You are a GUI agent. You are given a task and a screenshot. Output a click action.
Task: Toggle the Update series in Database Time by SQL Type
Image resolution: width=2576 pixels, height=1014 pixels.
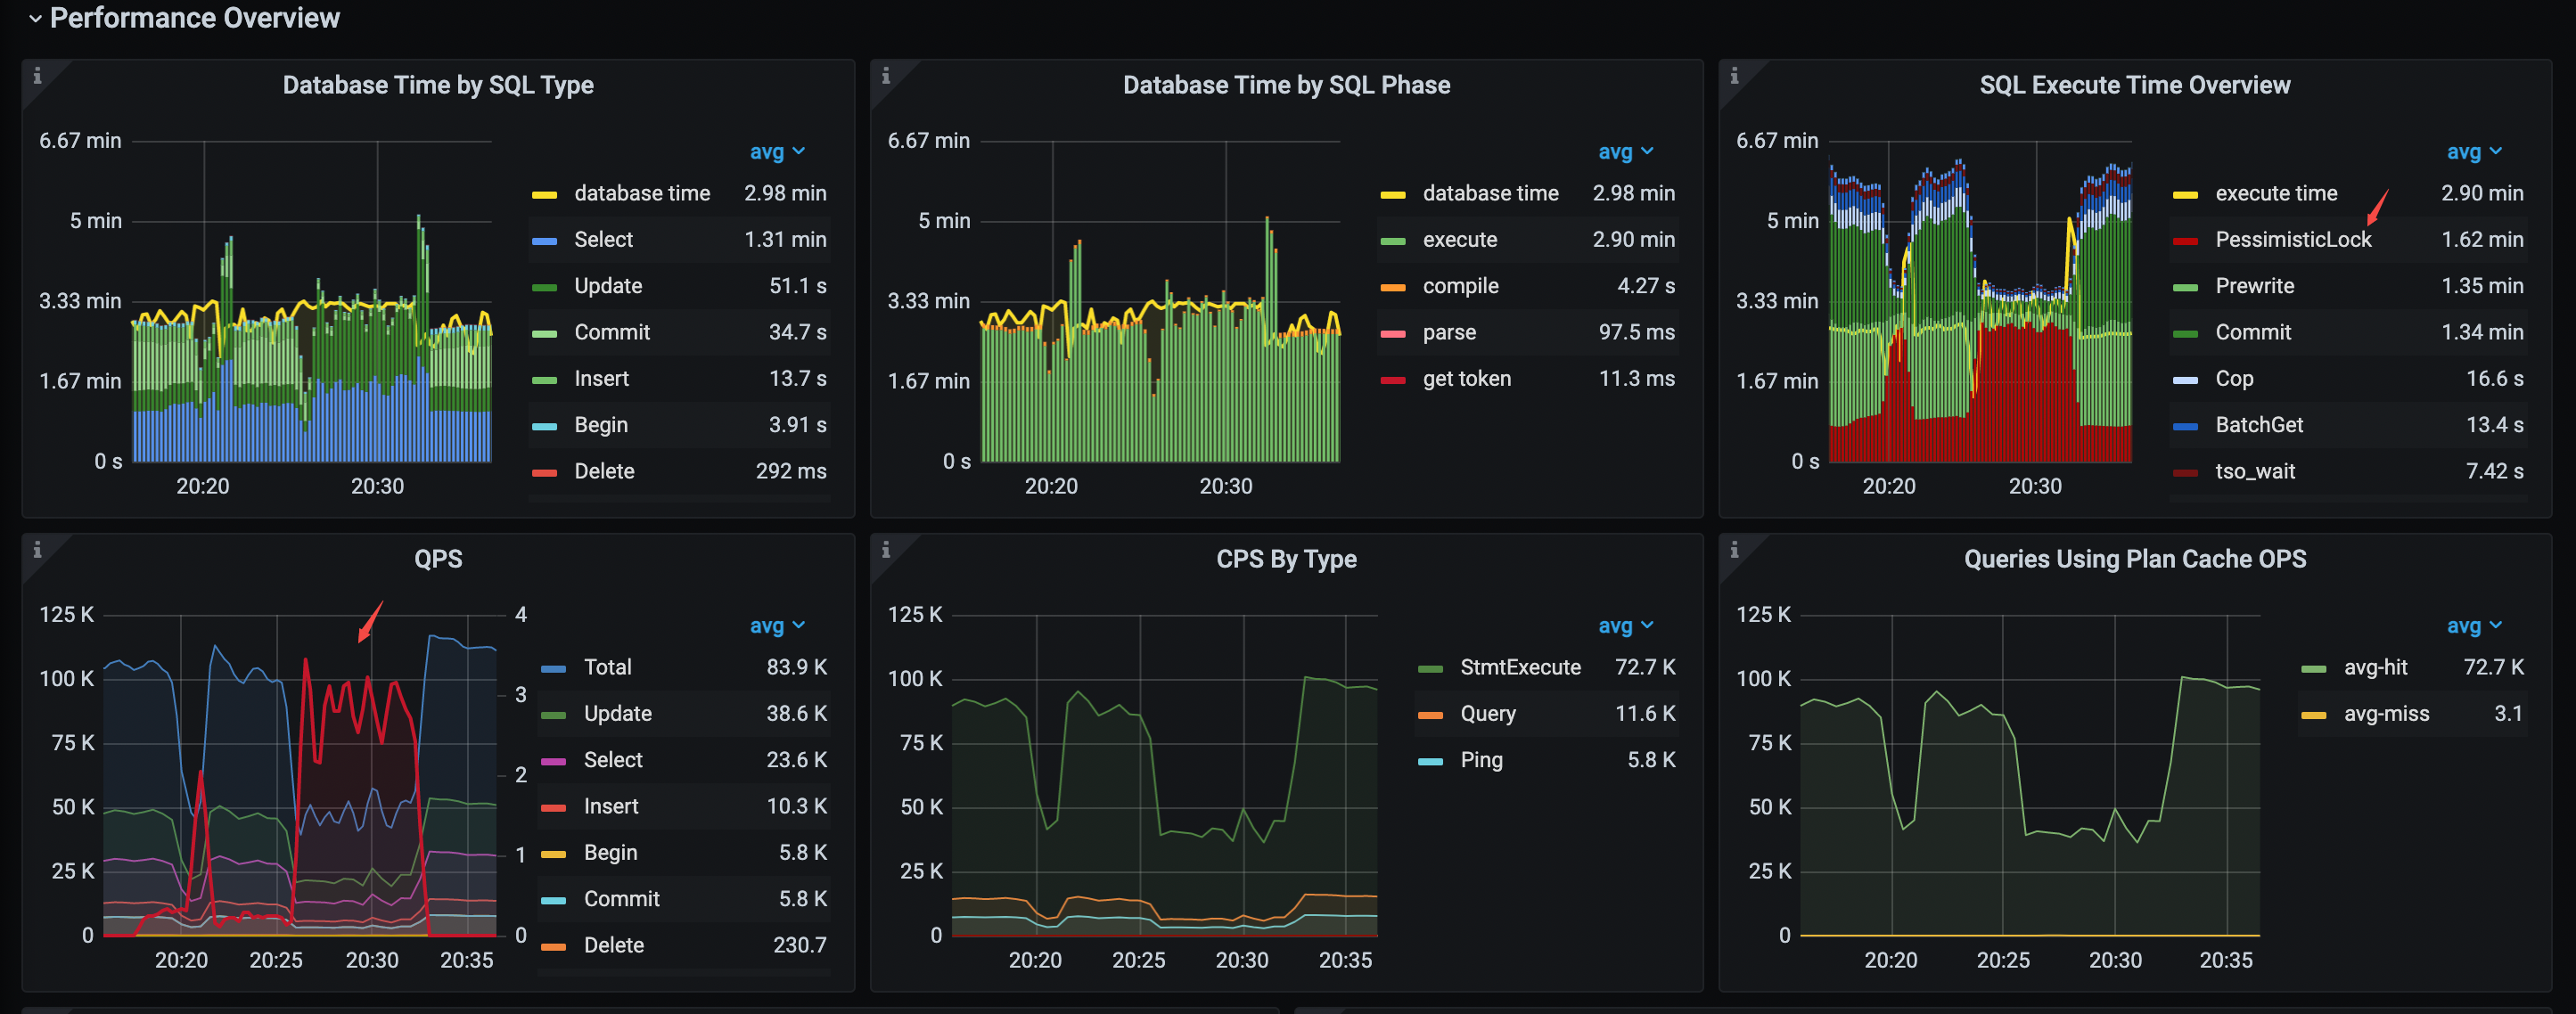pos(607,285)
